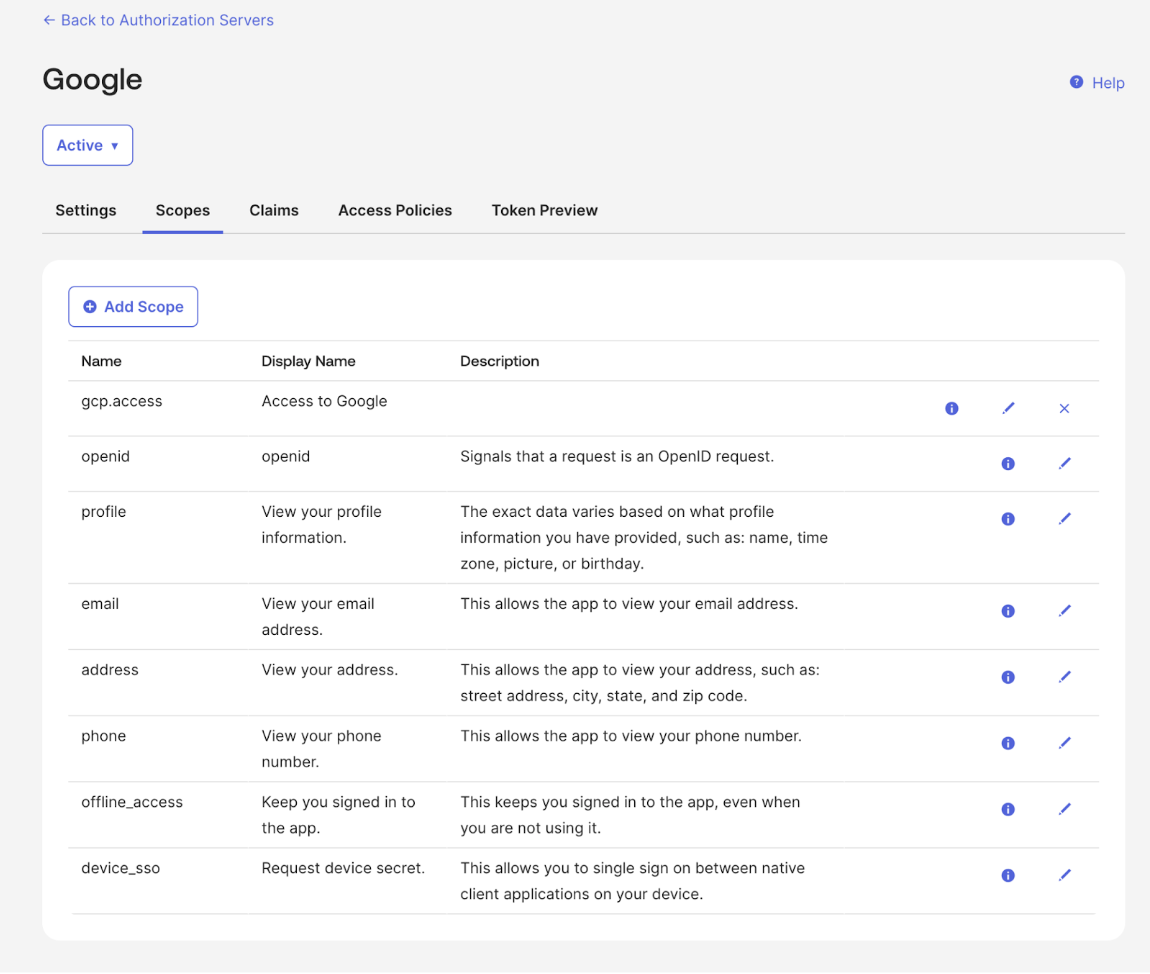Click info icon for gcp.access scope

[951, 408]
